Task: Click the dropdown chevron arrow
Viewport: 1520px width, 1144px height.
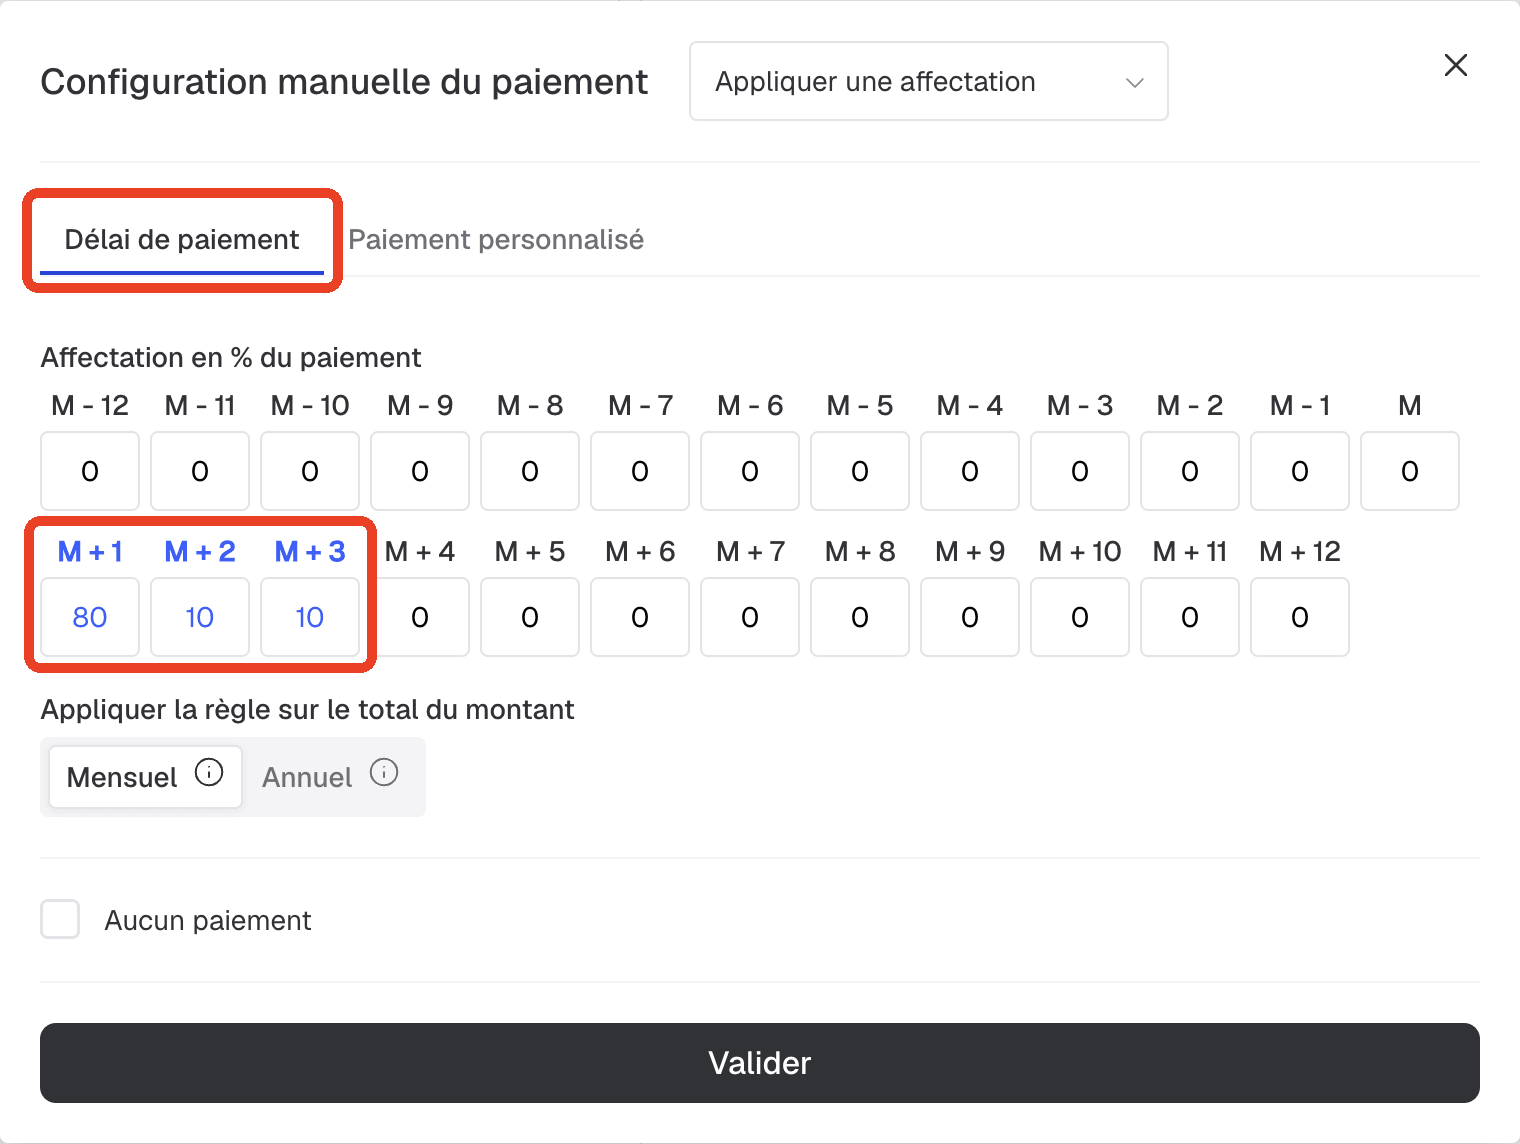Action: click(1134, 82)
